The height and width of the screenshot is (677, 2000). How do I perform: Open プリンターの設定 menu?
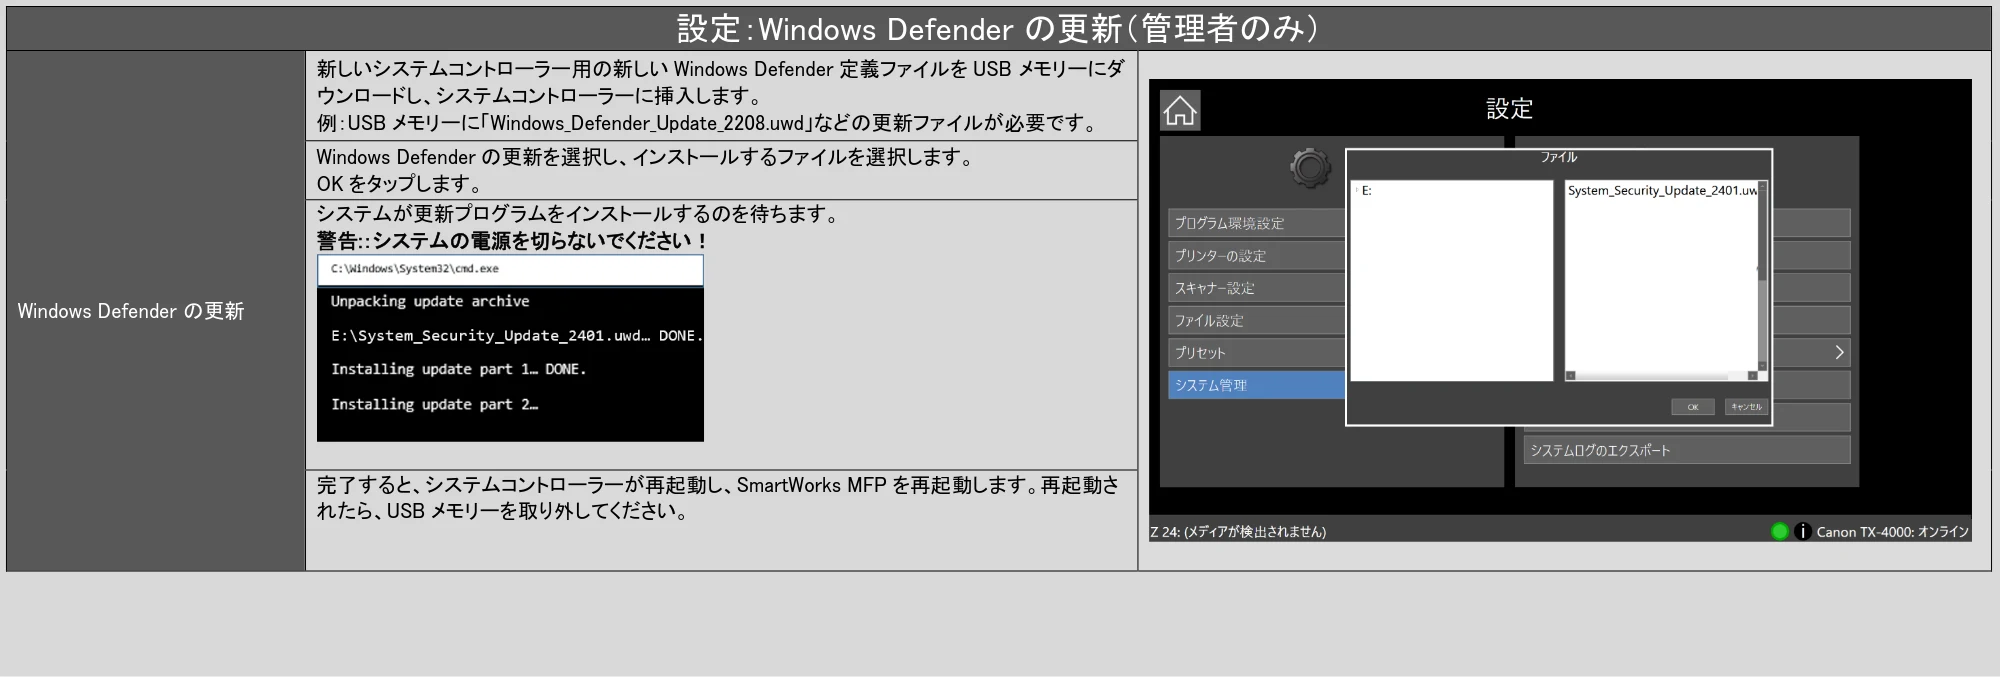[x=1256, y=256]
